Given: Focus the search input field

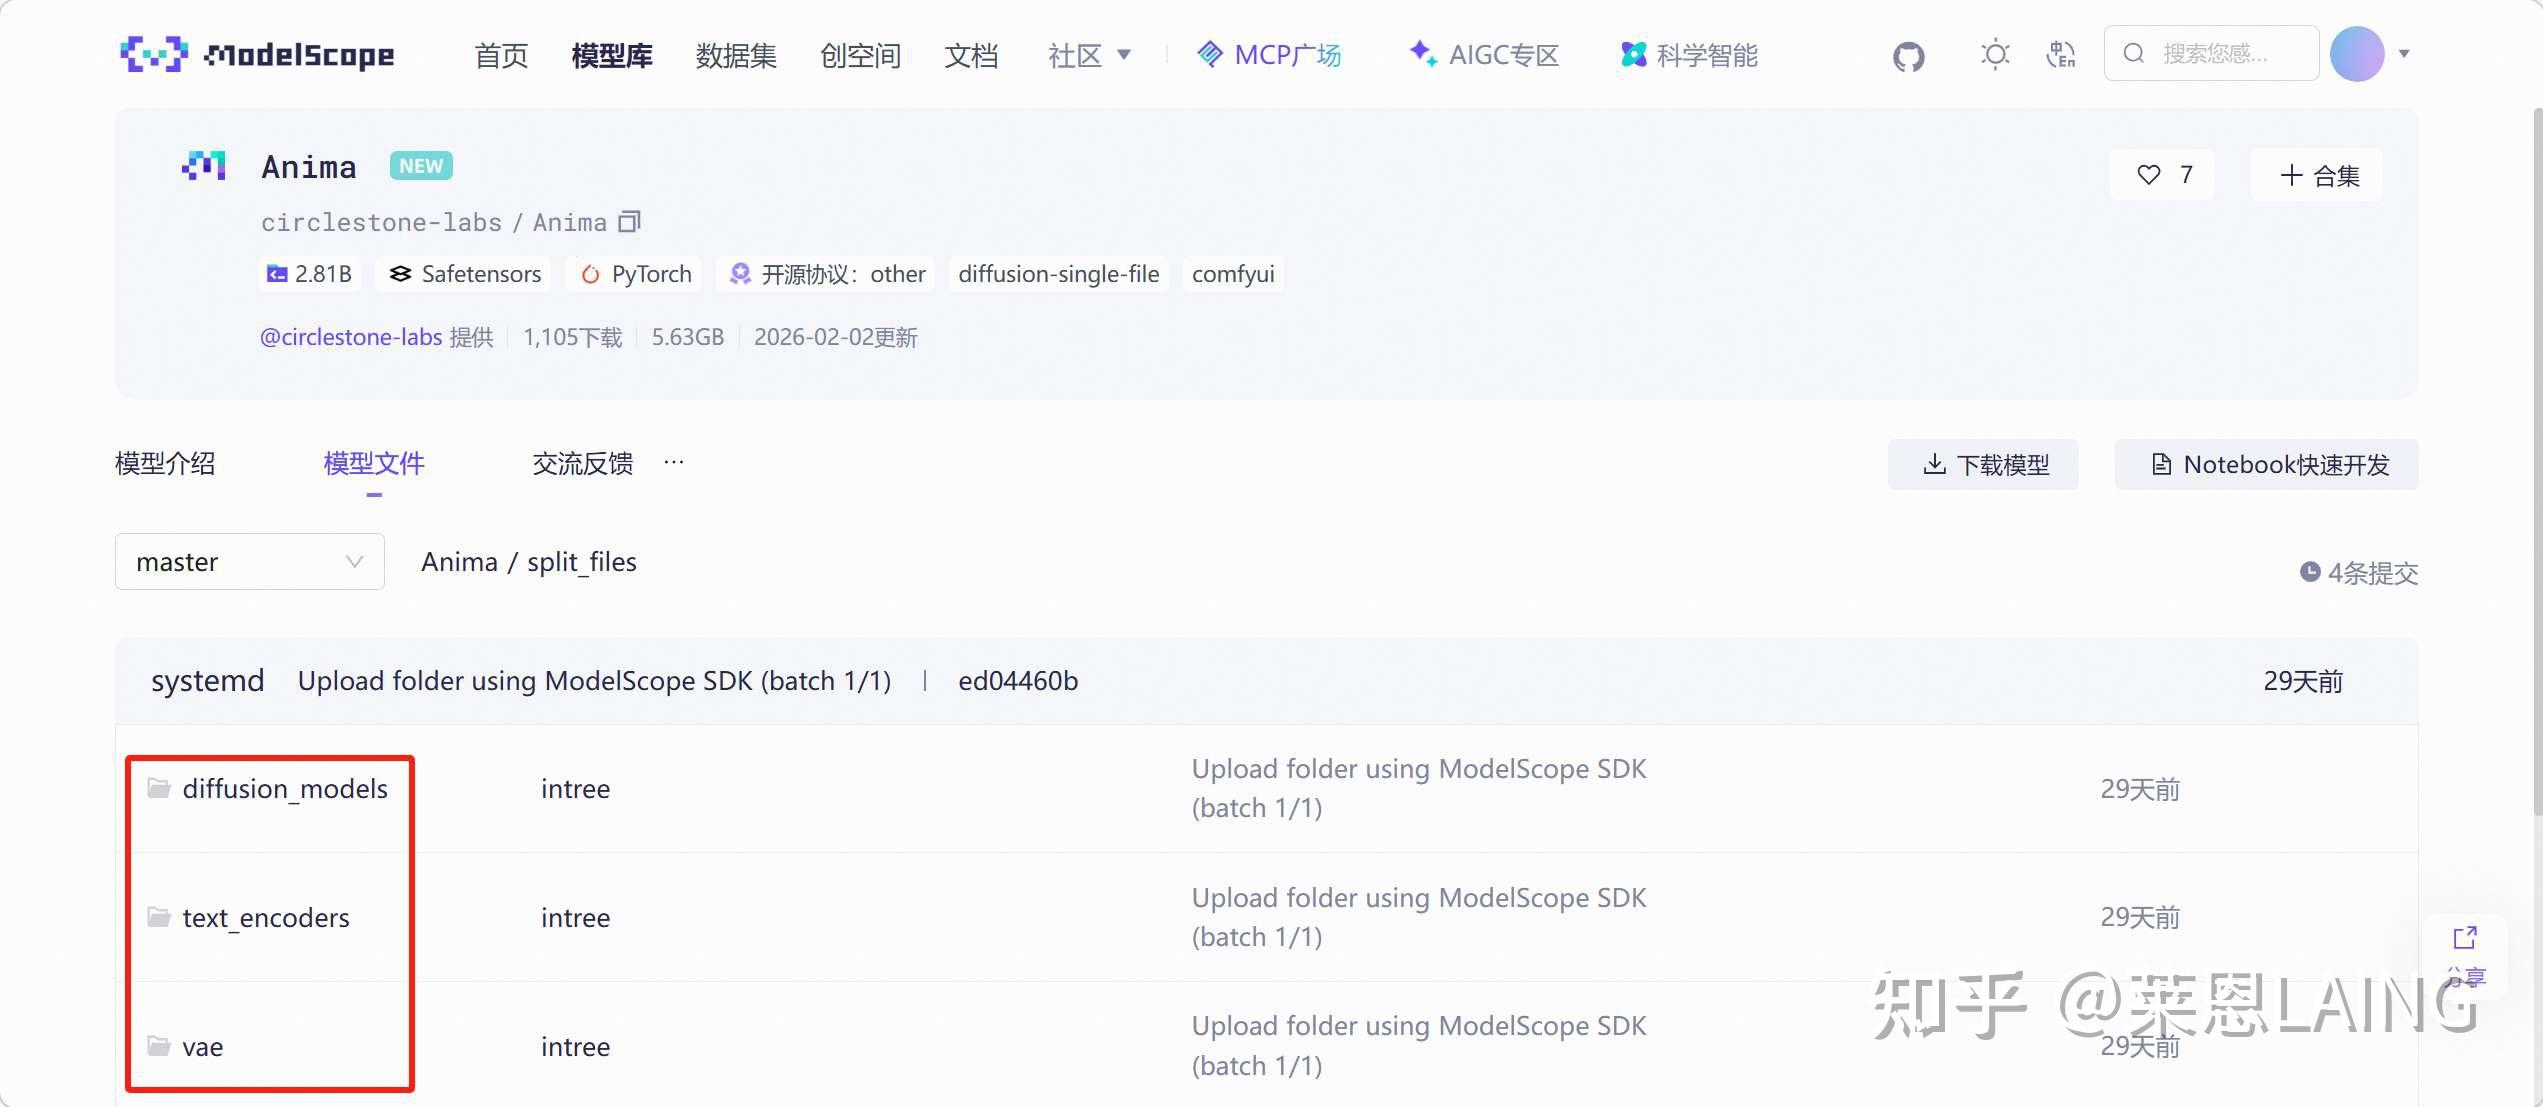Looking at the screenshot, I should coord(2211,53).
